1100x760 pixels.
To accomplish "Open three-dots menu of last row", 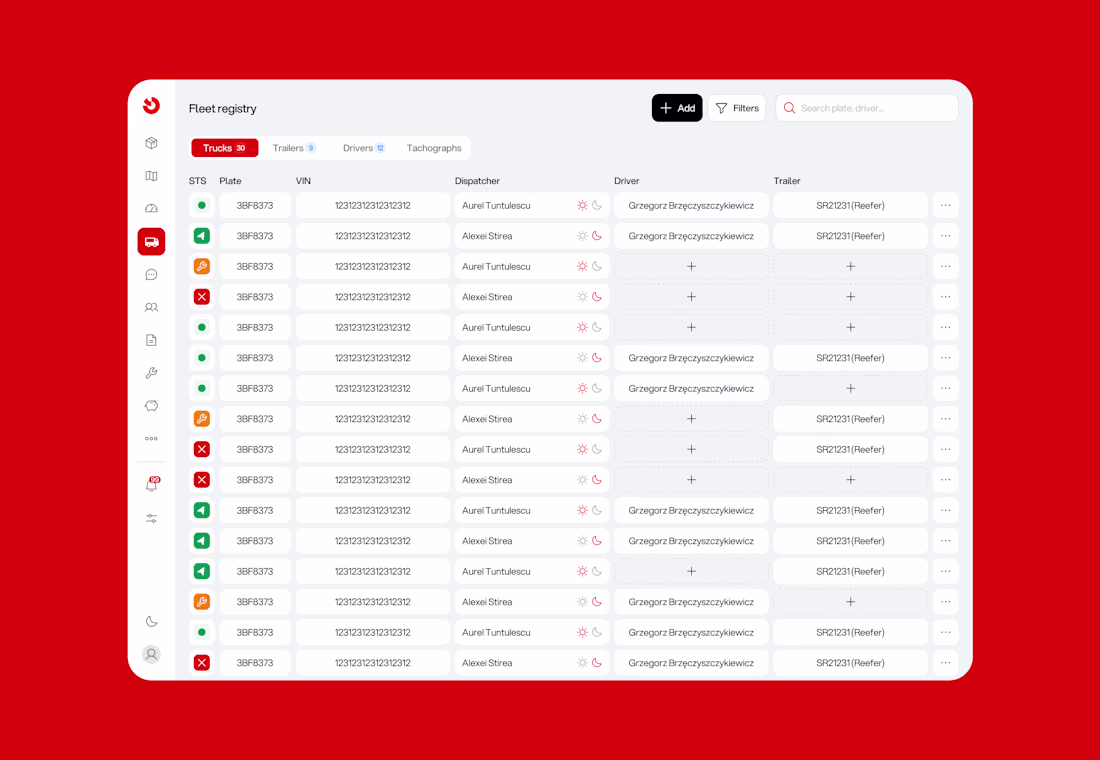I will click(946, 662).
